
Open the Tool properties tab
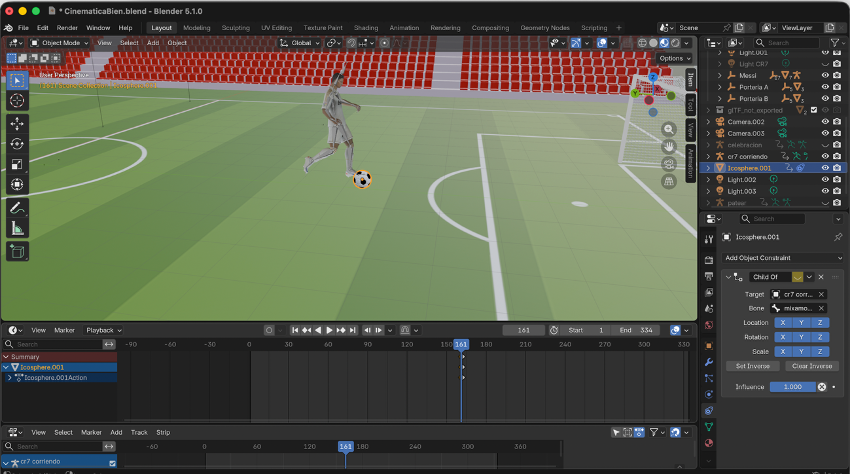(x=709, y=239)
